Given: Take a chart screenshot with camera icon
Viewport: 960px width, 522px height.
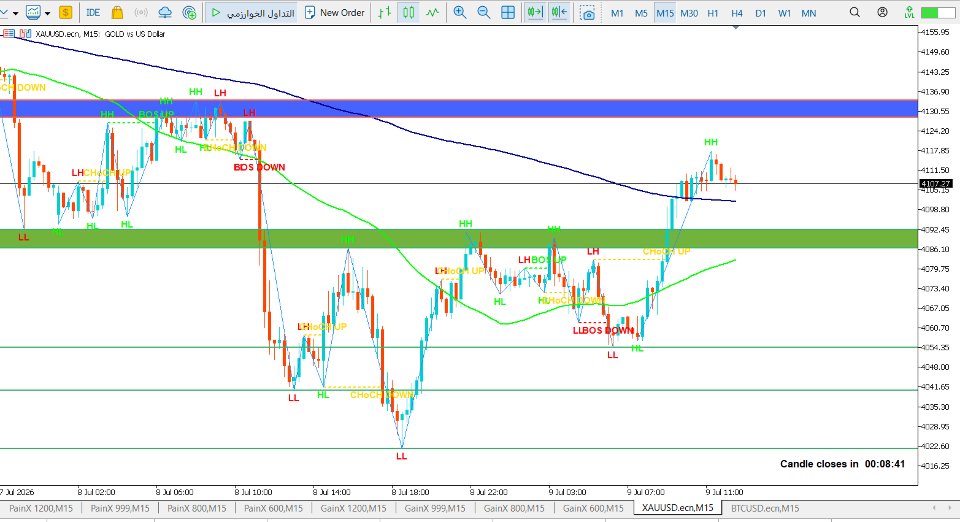Looking at the screenshot, I should pyautogui.click(x=588, y=13).
